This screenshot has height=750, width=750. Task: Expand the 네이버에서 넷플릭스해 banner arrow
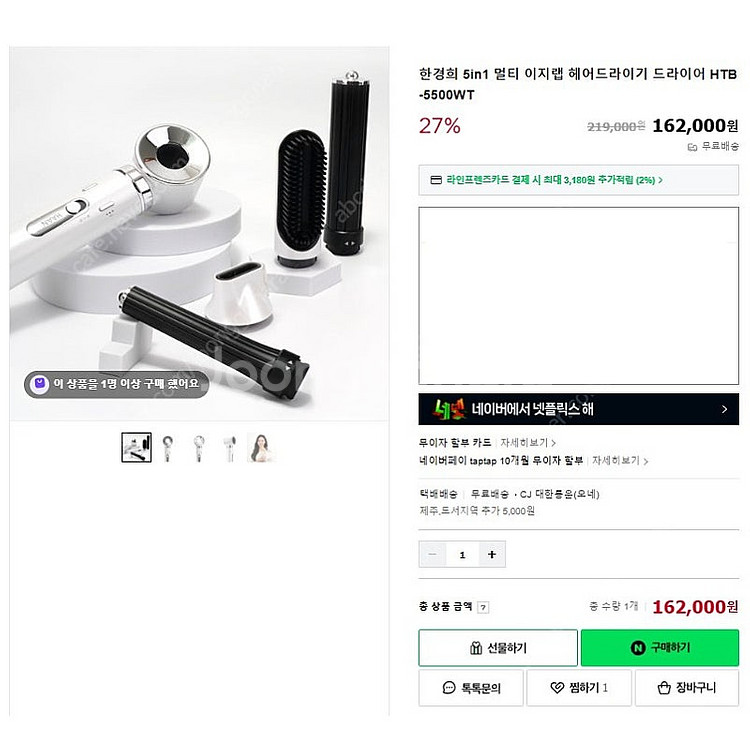pos(725,409)
